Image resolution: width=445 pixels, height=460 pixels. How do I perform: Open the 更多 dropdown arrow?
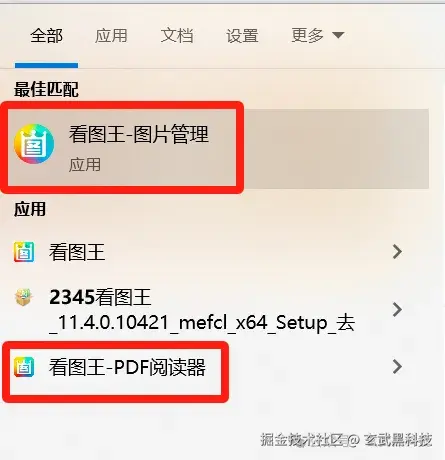click(x=338, y=35)
